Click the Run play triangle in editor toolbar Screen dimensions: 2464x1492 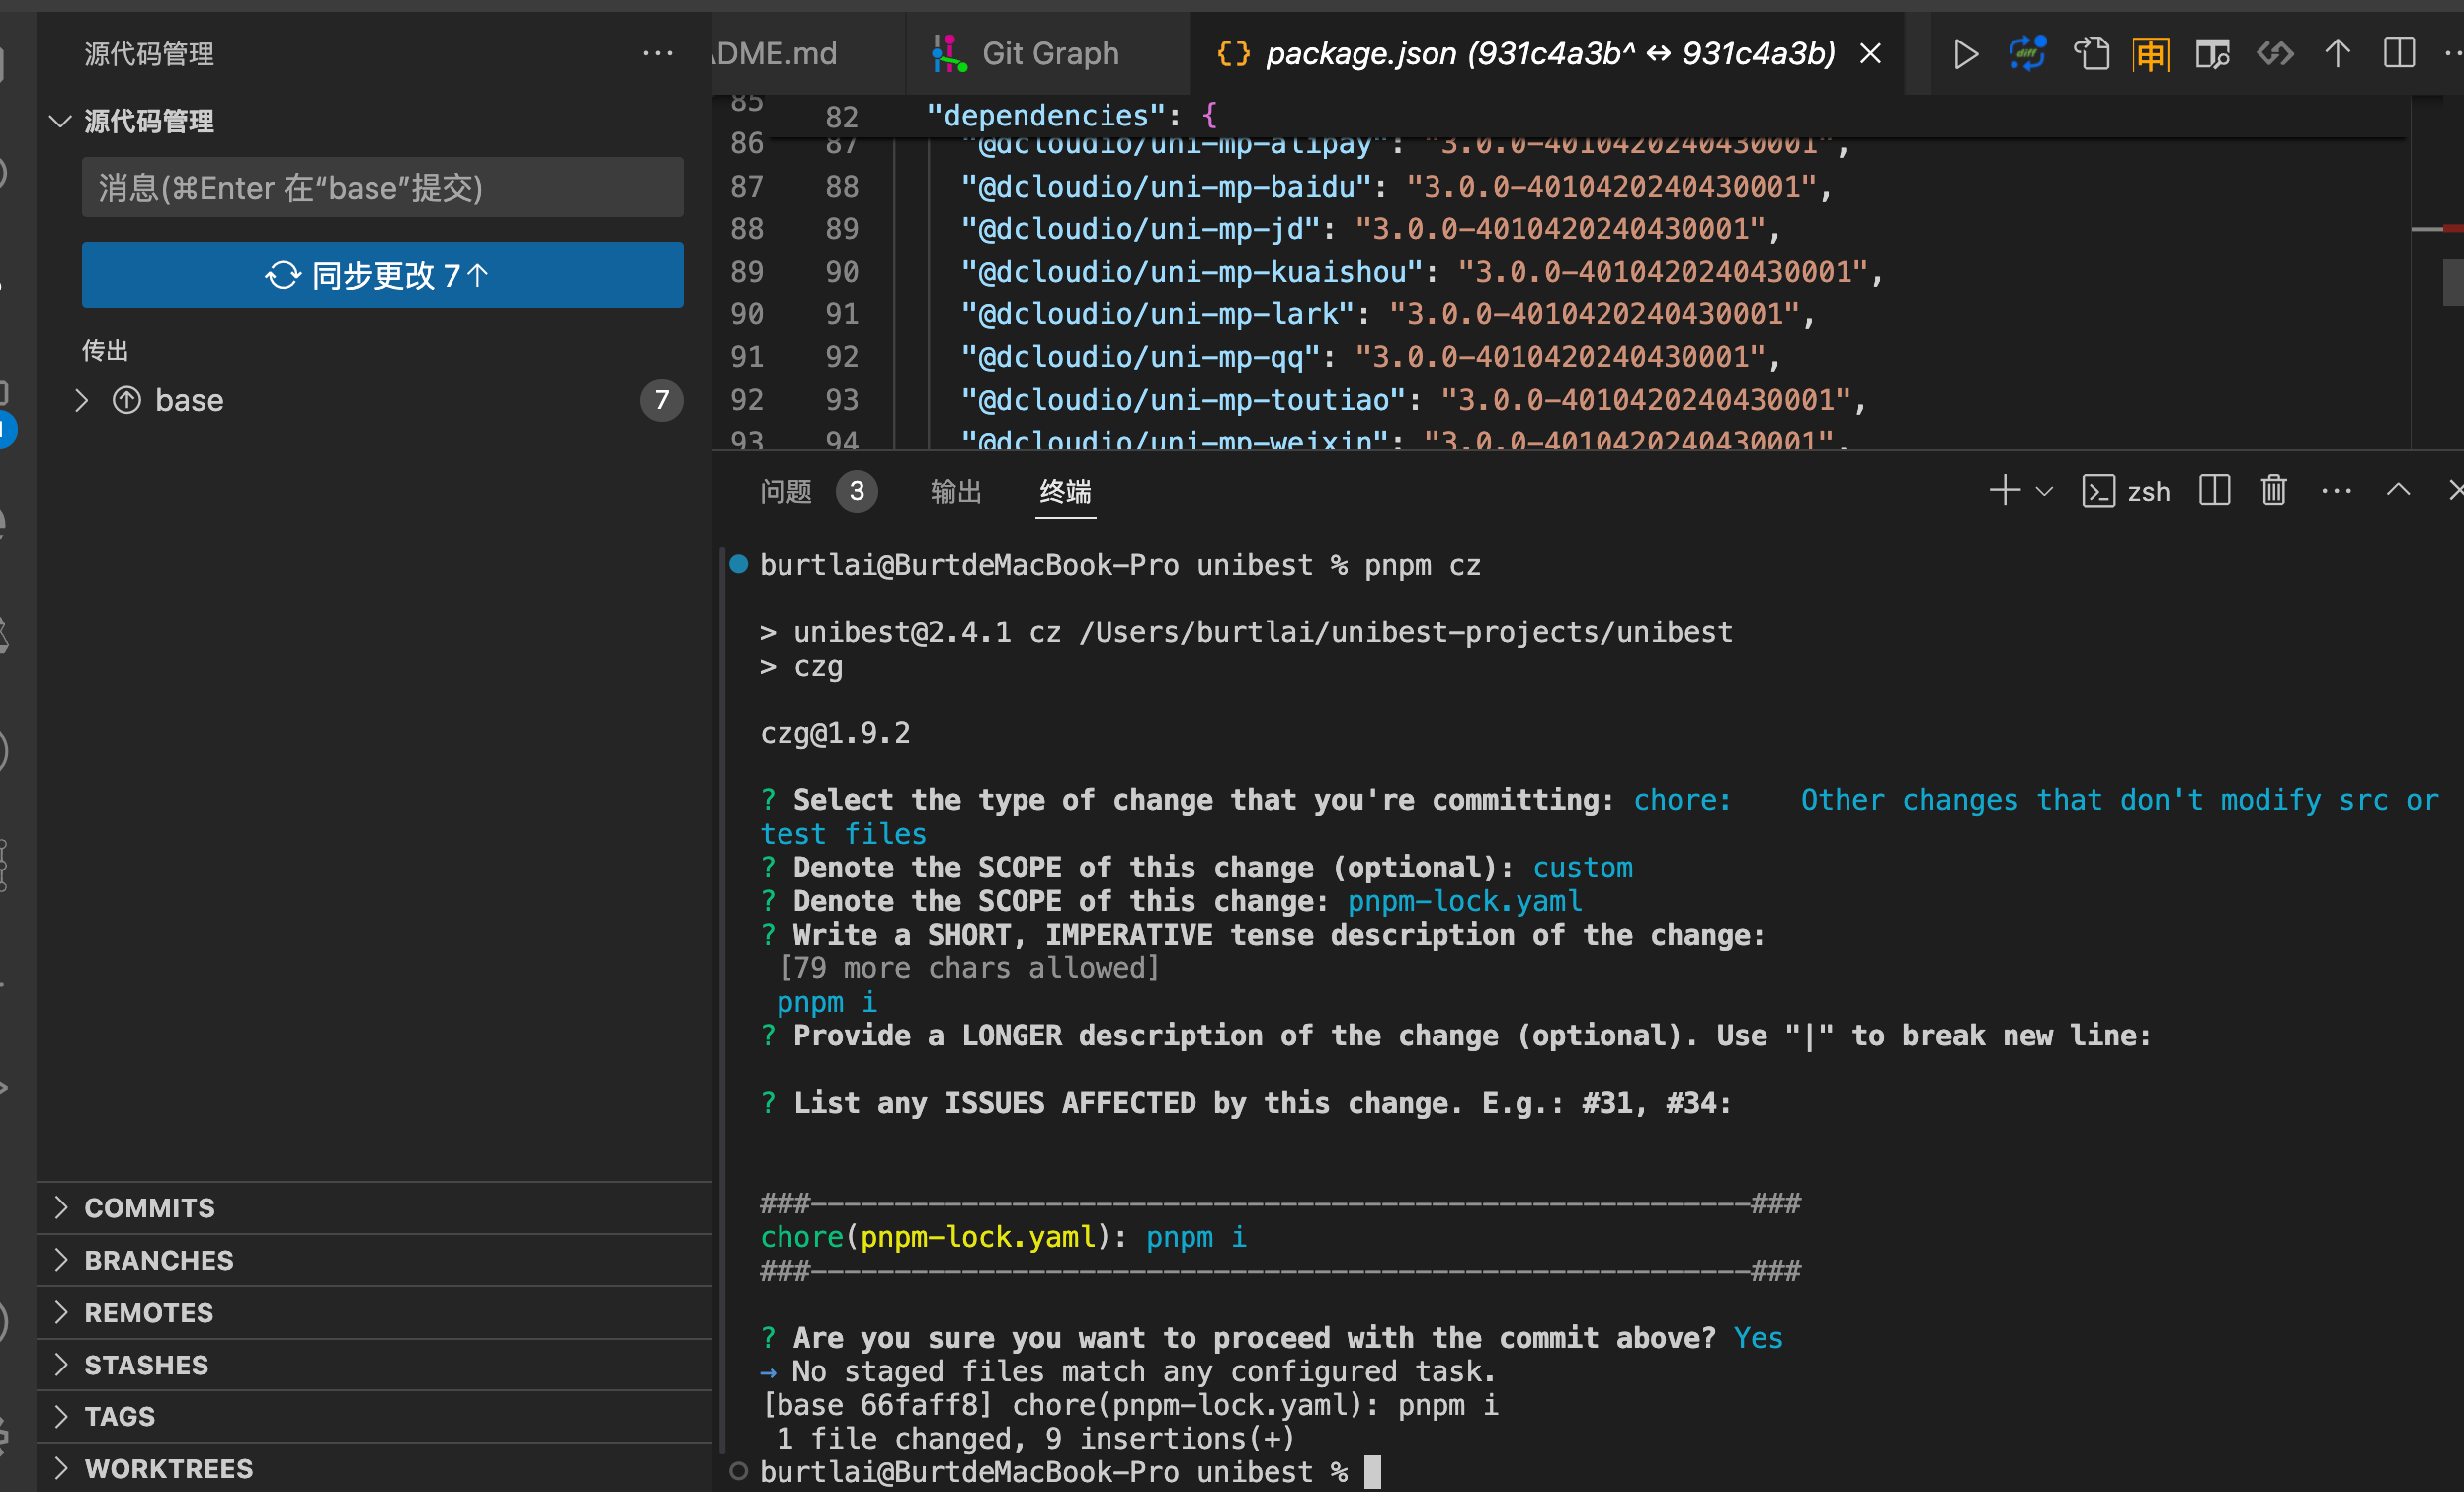1965,54
